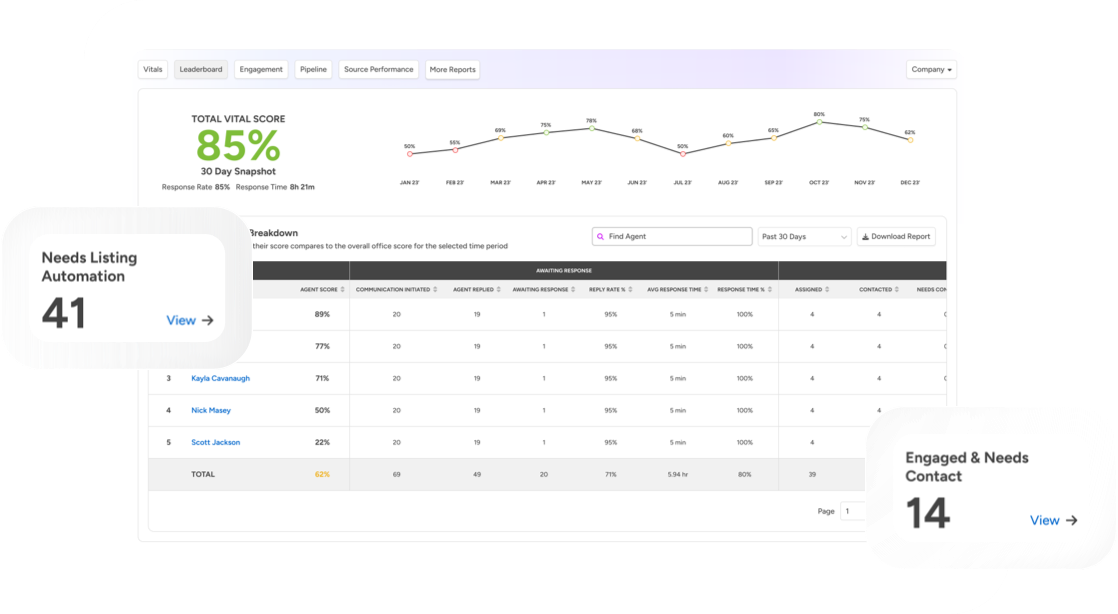Open the Company dropdown
The width and height of the screenshot is (1118, 614).
(931, 70)
